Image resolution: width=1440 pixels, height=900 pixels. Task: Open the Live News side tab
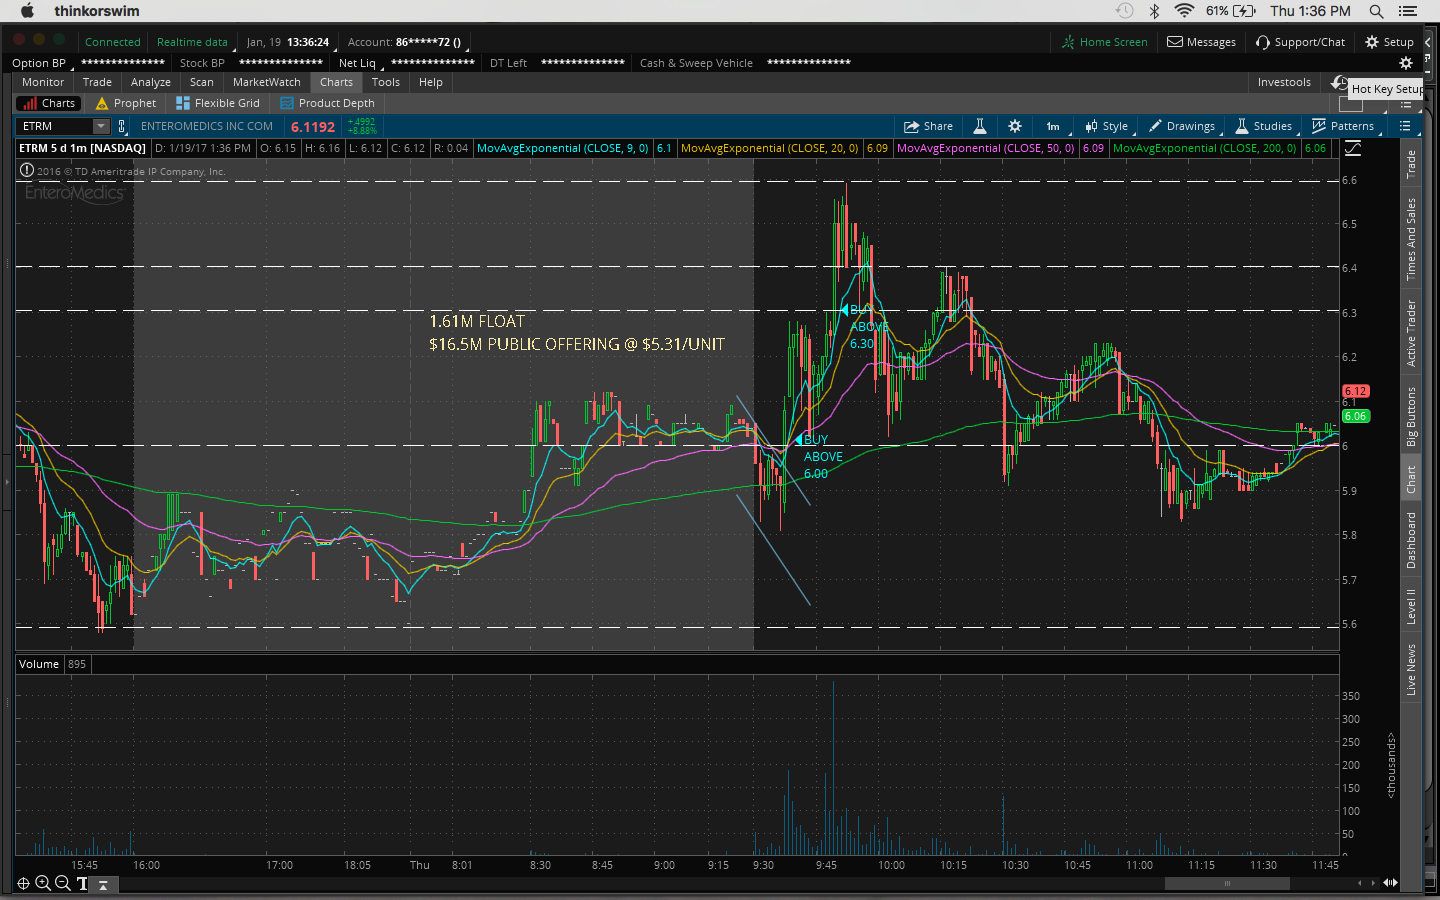click(x=1411, y=669)
